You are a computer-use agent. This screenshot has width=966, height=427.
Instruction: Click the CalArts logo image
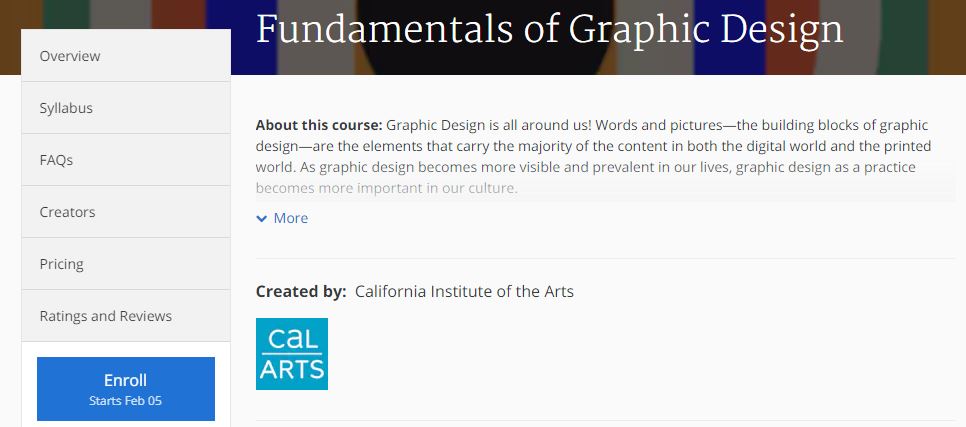[x=291, y=354]
